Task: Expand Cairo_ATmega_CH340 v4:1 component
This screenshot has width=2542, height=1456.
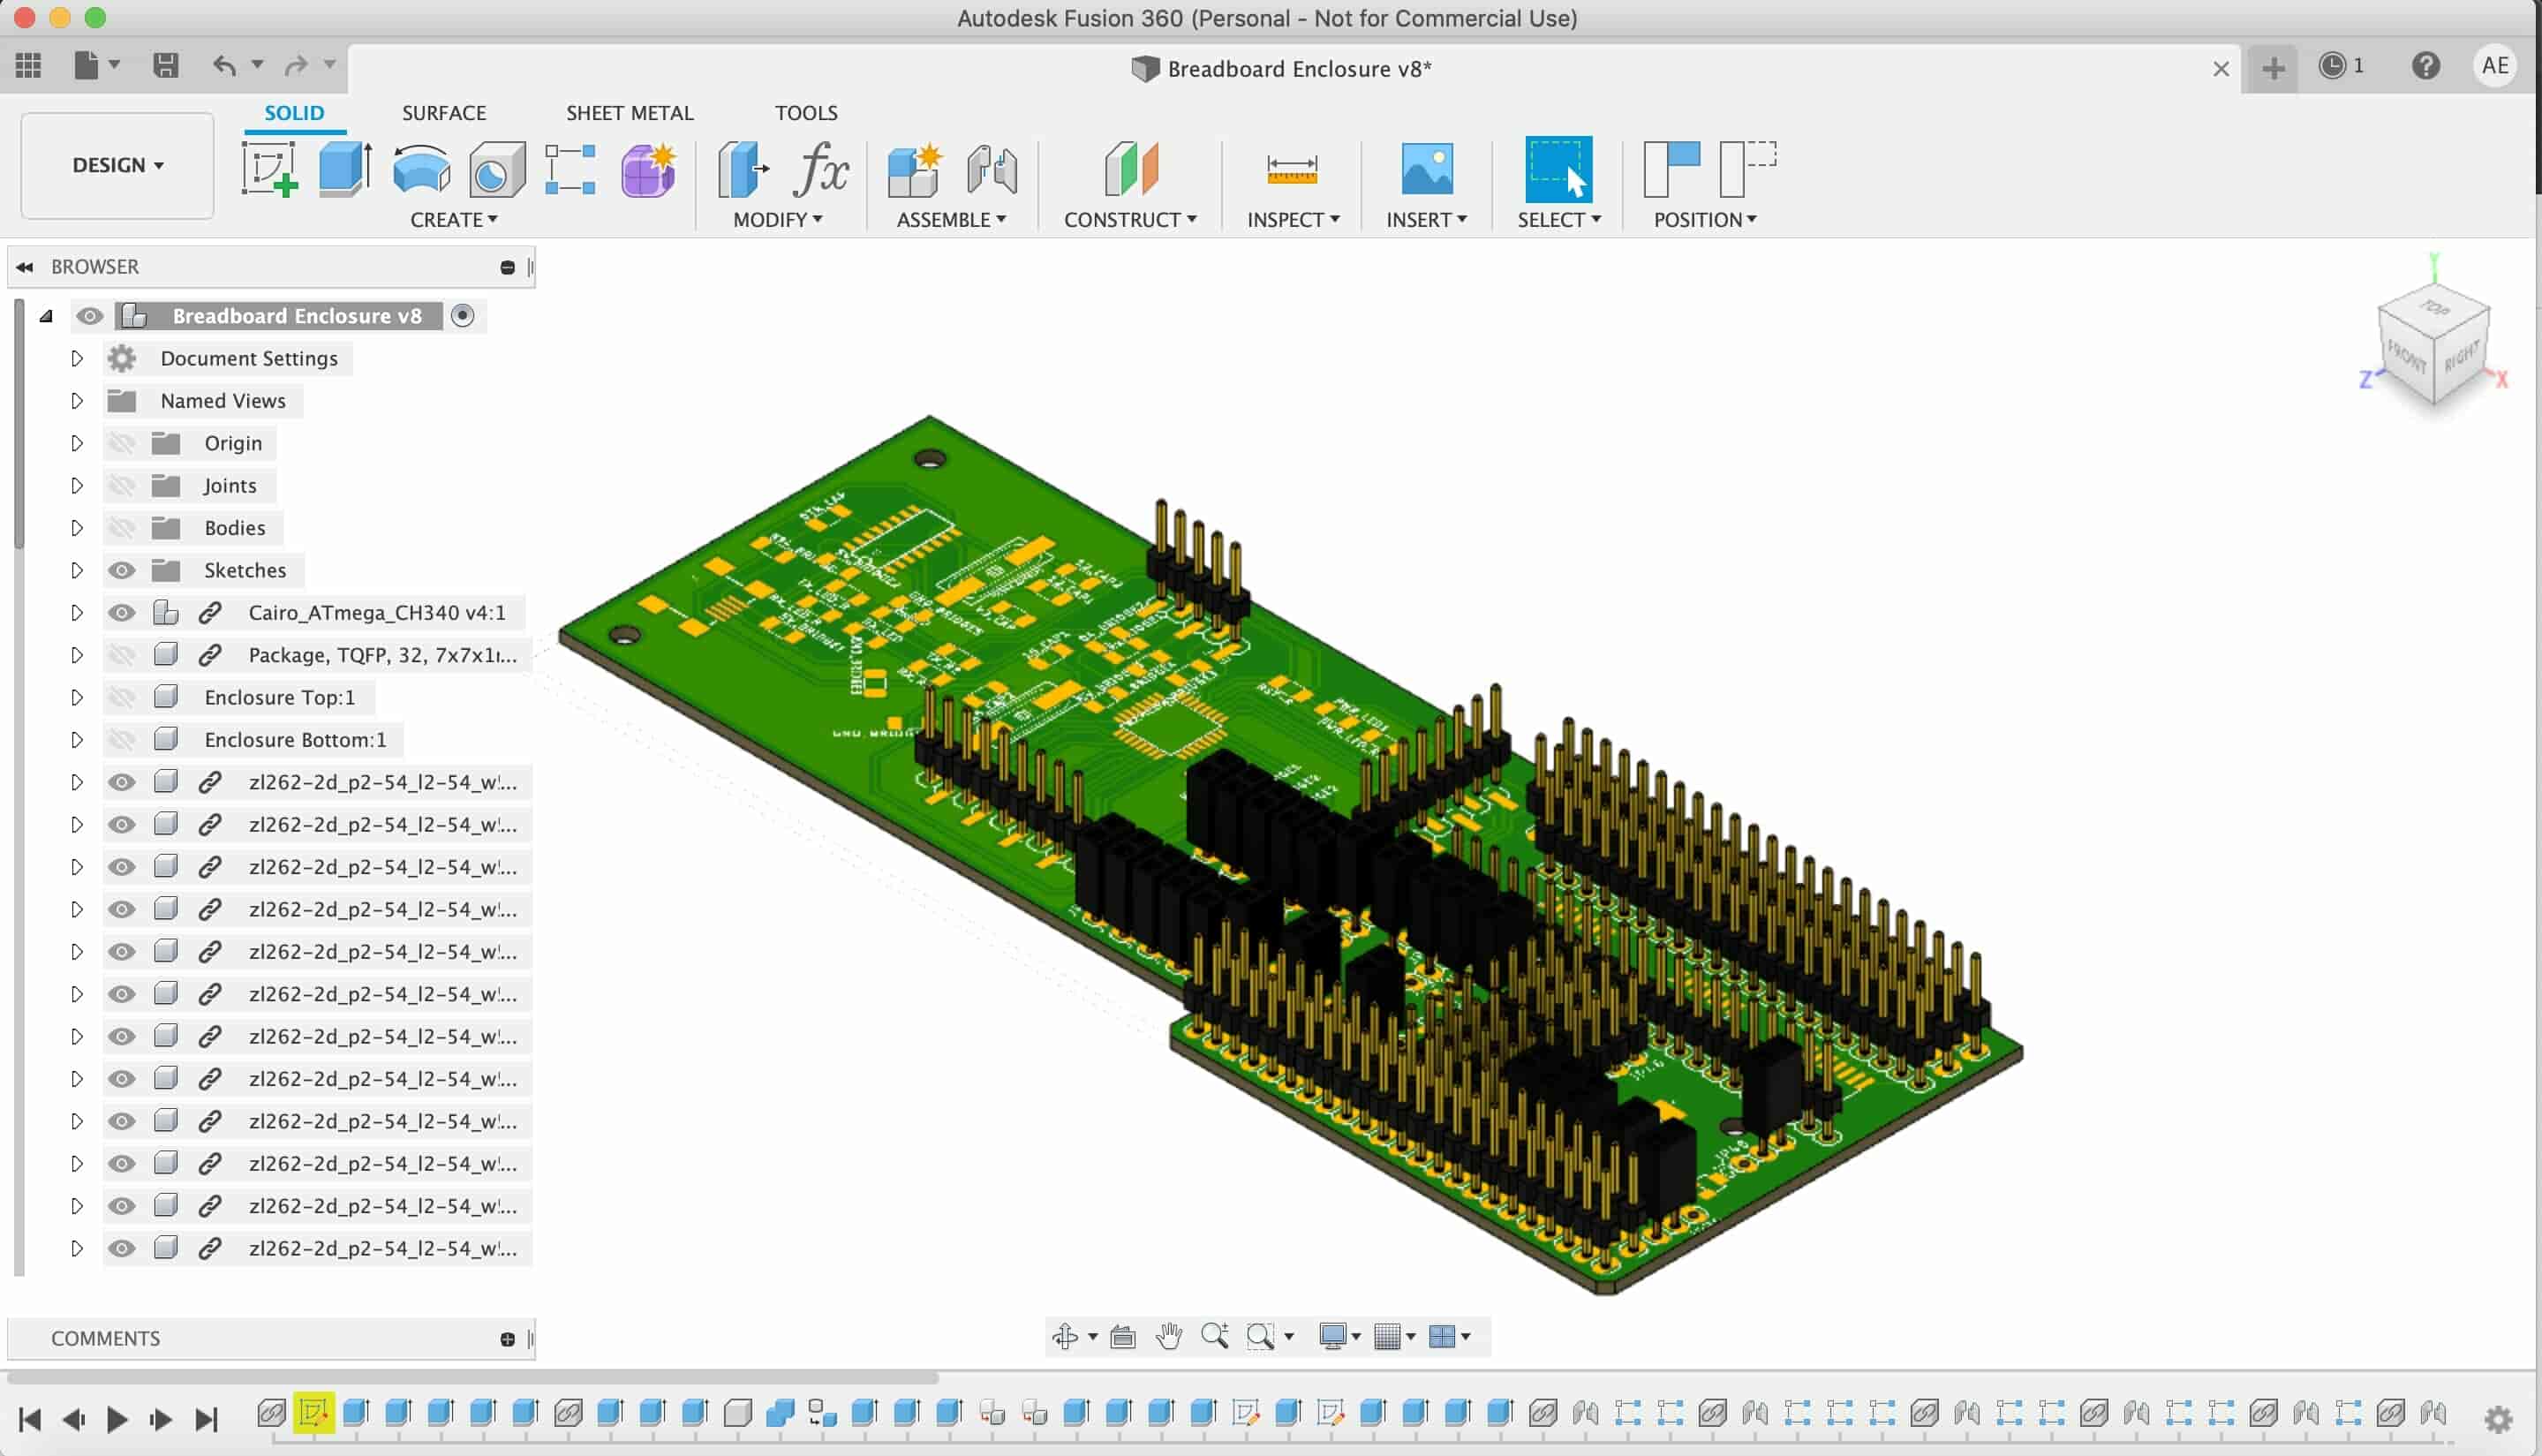Action: click(77, 611)
